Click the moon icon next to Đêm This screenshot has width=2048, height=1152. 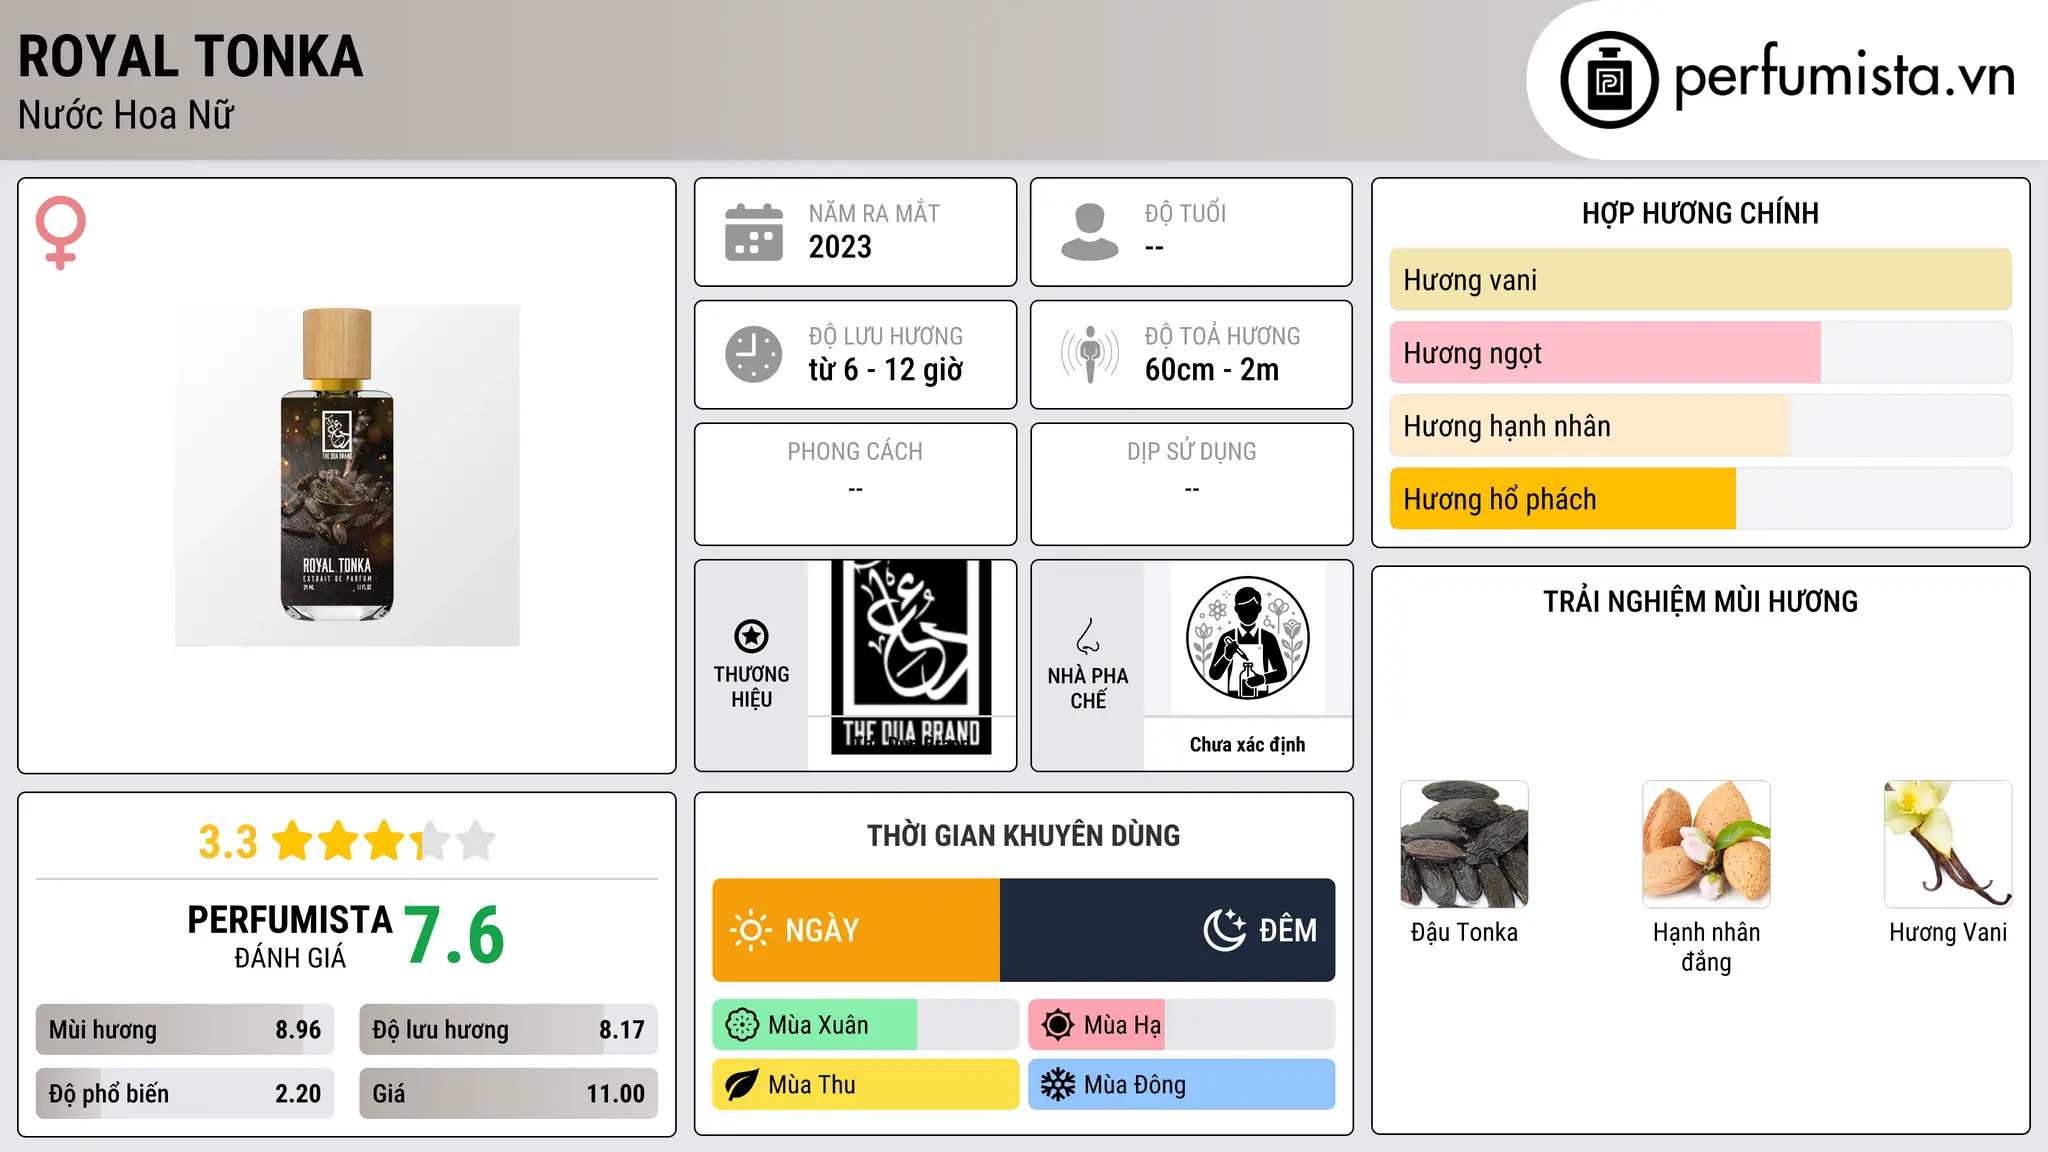pyautogui.click(x=1225, y=930)
